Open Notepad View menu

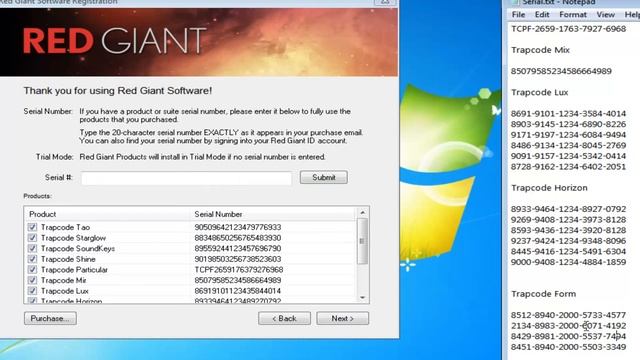pos(605,15)
